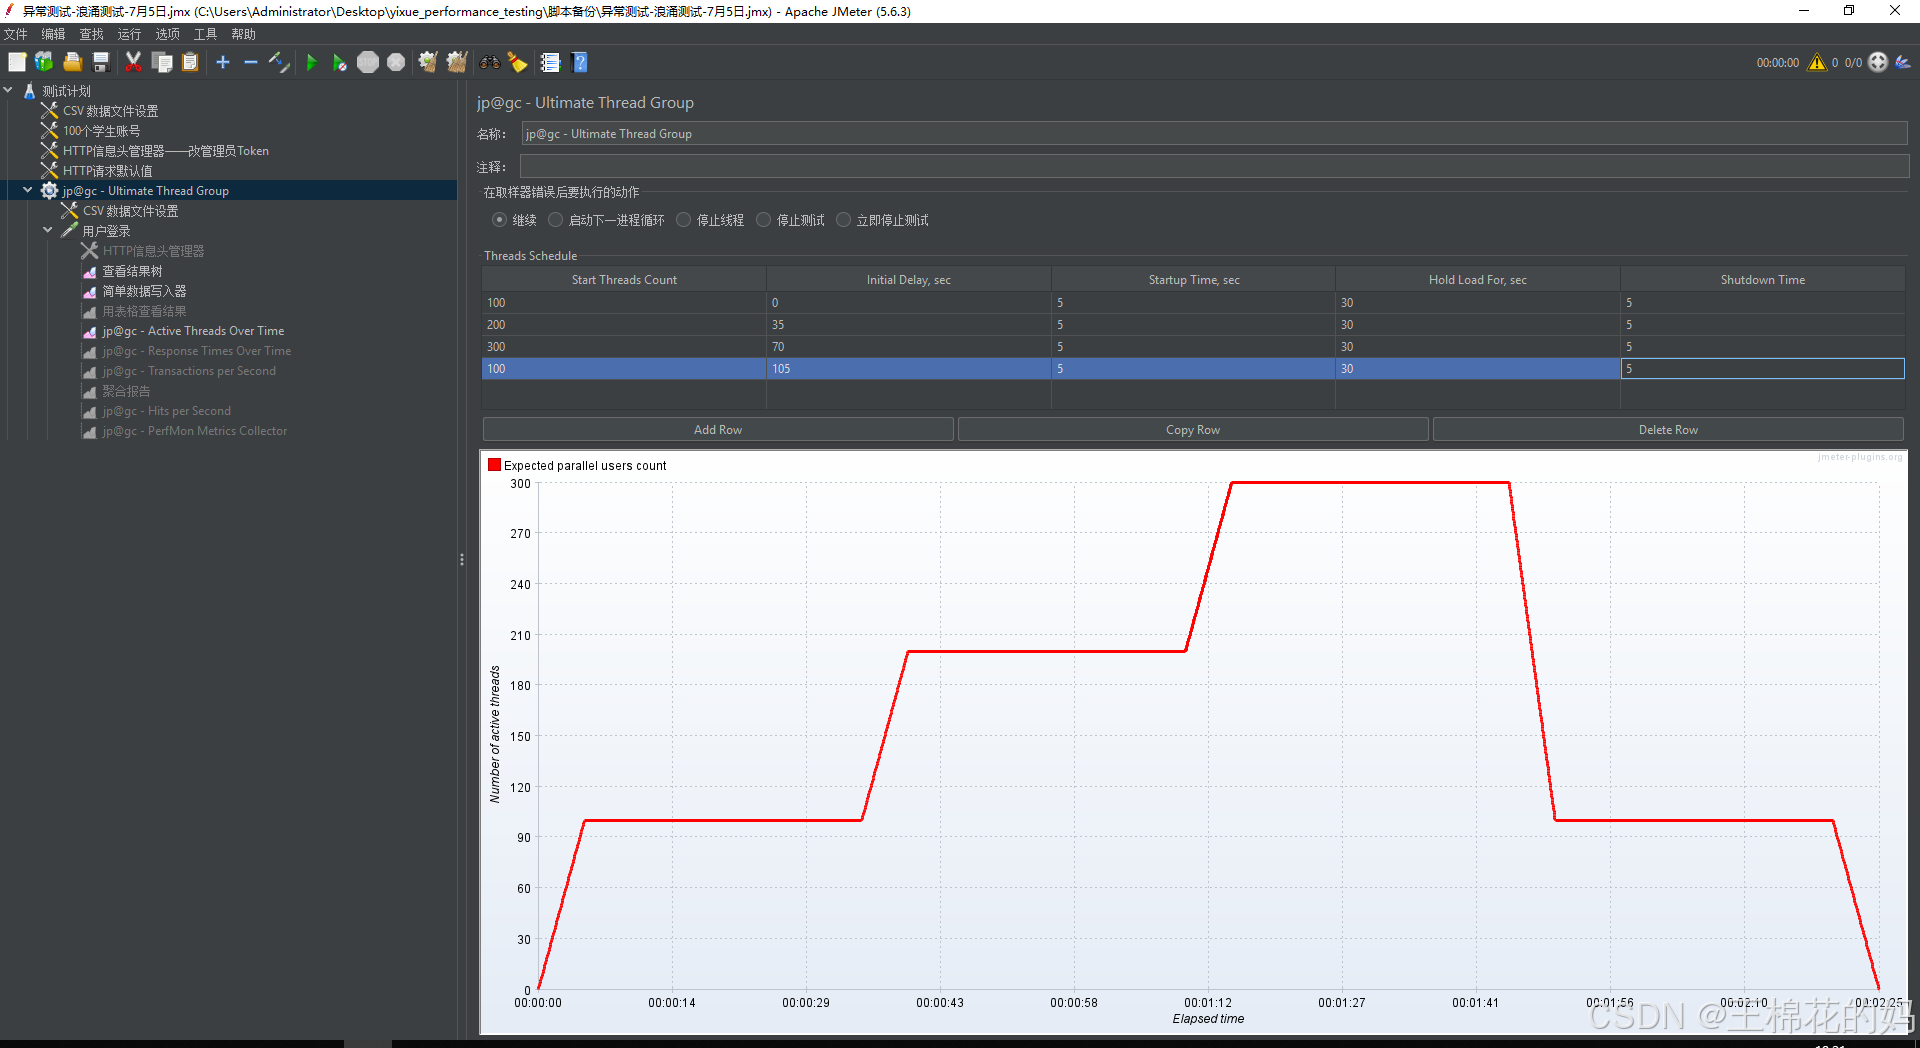The width and height of the screenshot is (1920, 1048).
Task: Open the 工具 menu
Action: (x=206, y=34)
